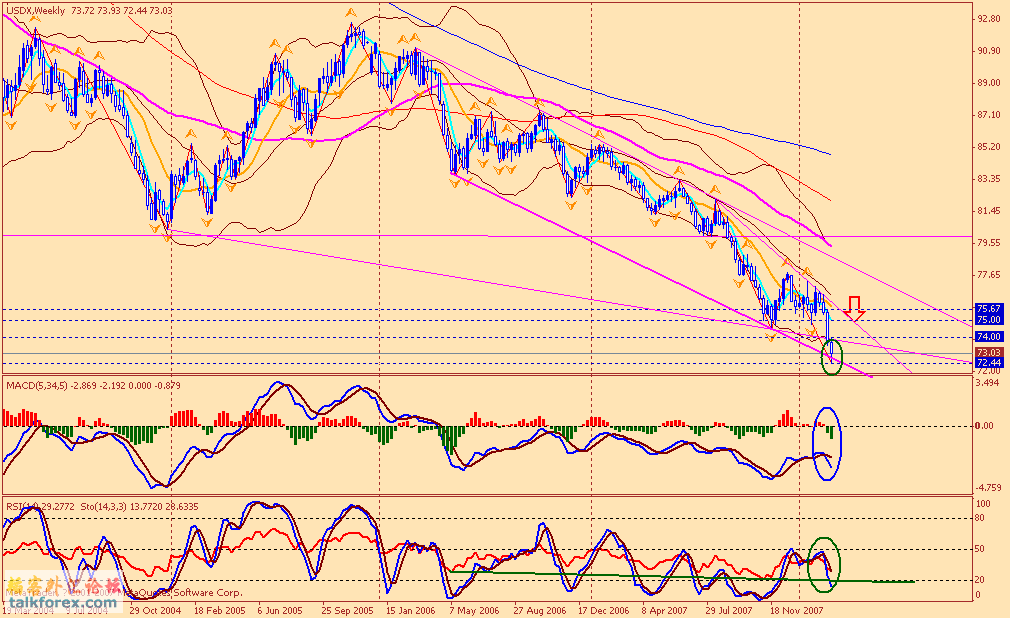Click the RSI(14) Sto(14,3,3) indicator label
The width and height of the screenshot is (1010, 618).
coord(102,507)
